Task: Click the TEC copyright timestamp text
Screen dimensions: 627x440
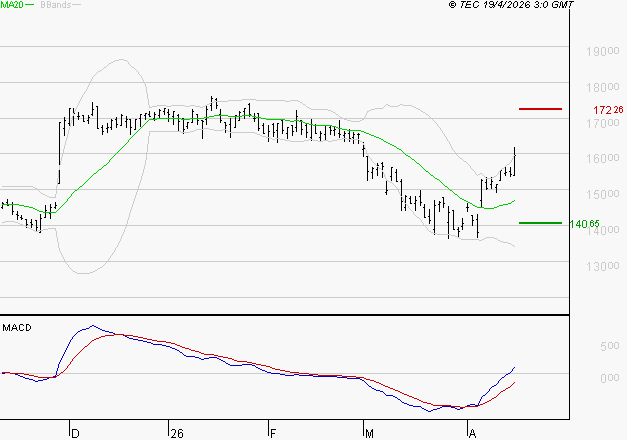Action: pos(511,6)
